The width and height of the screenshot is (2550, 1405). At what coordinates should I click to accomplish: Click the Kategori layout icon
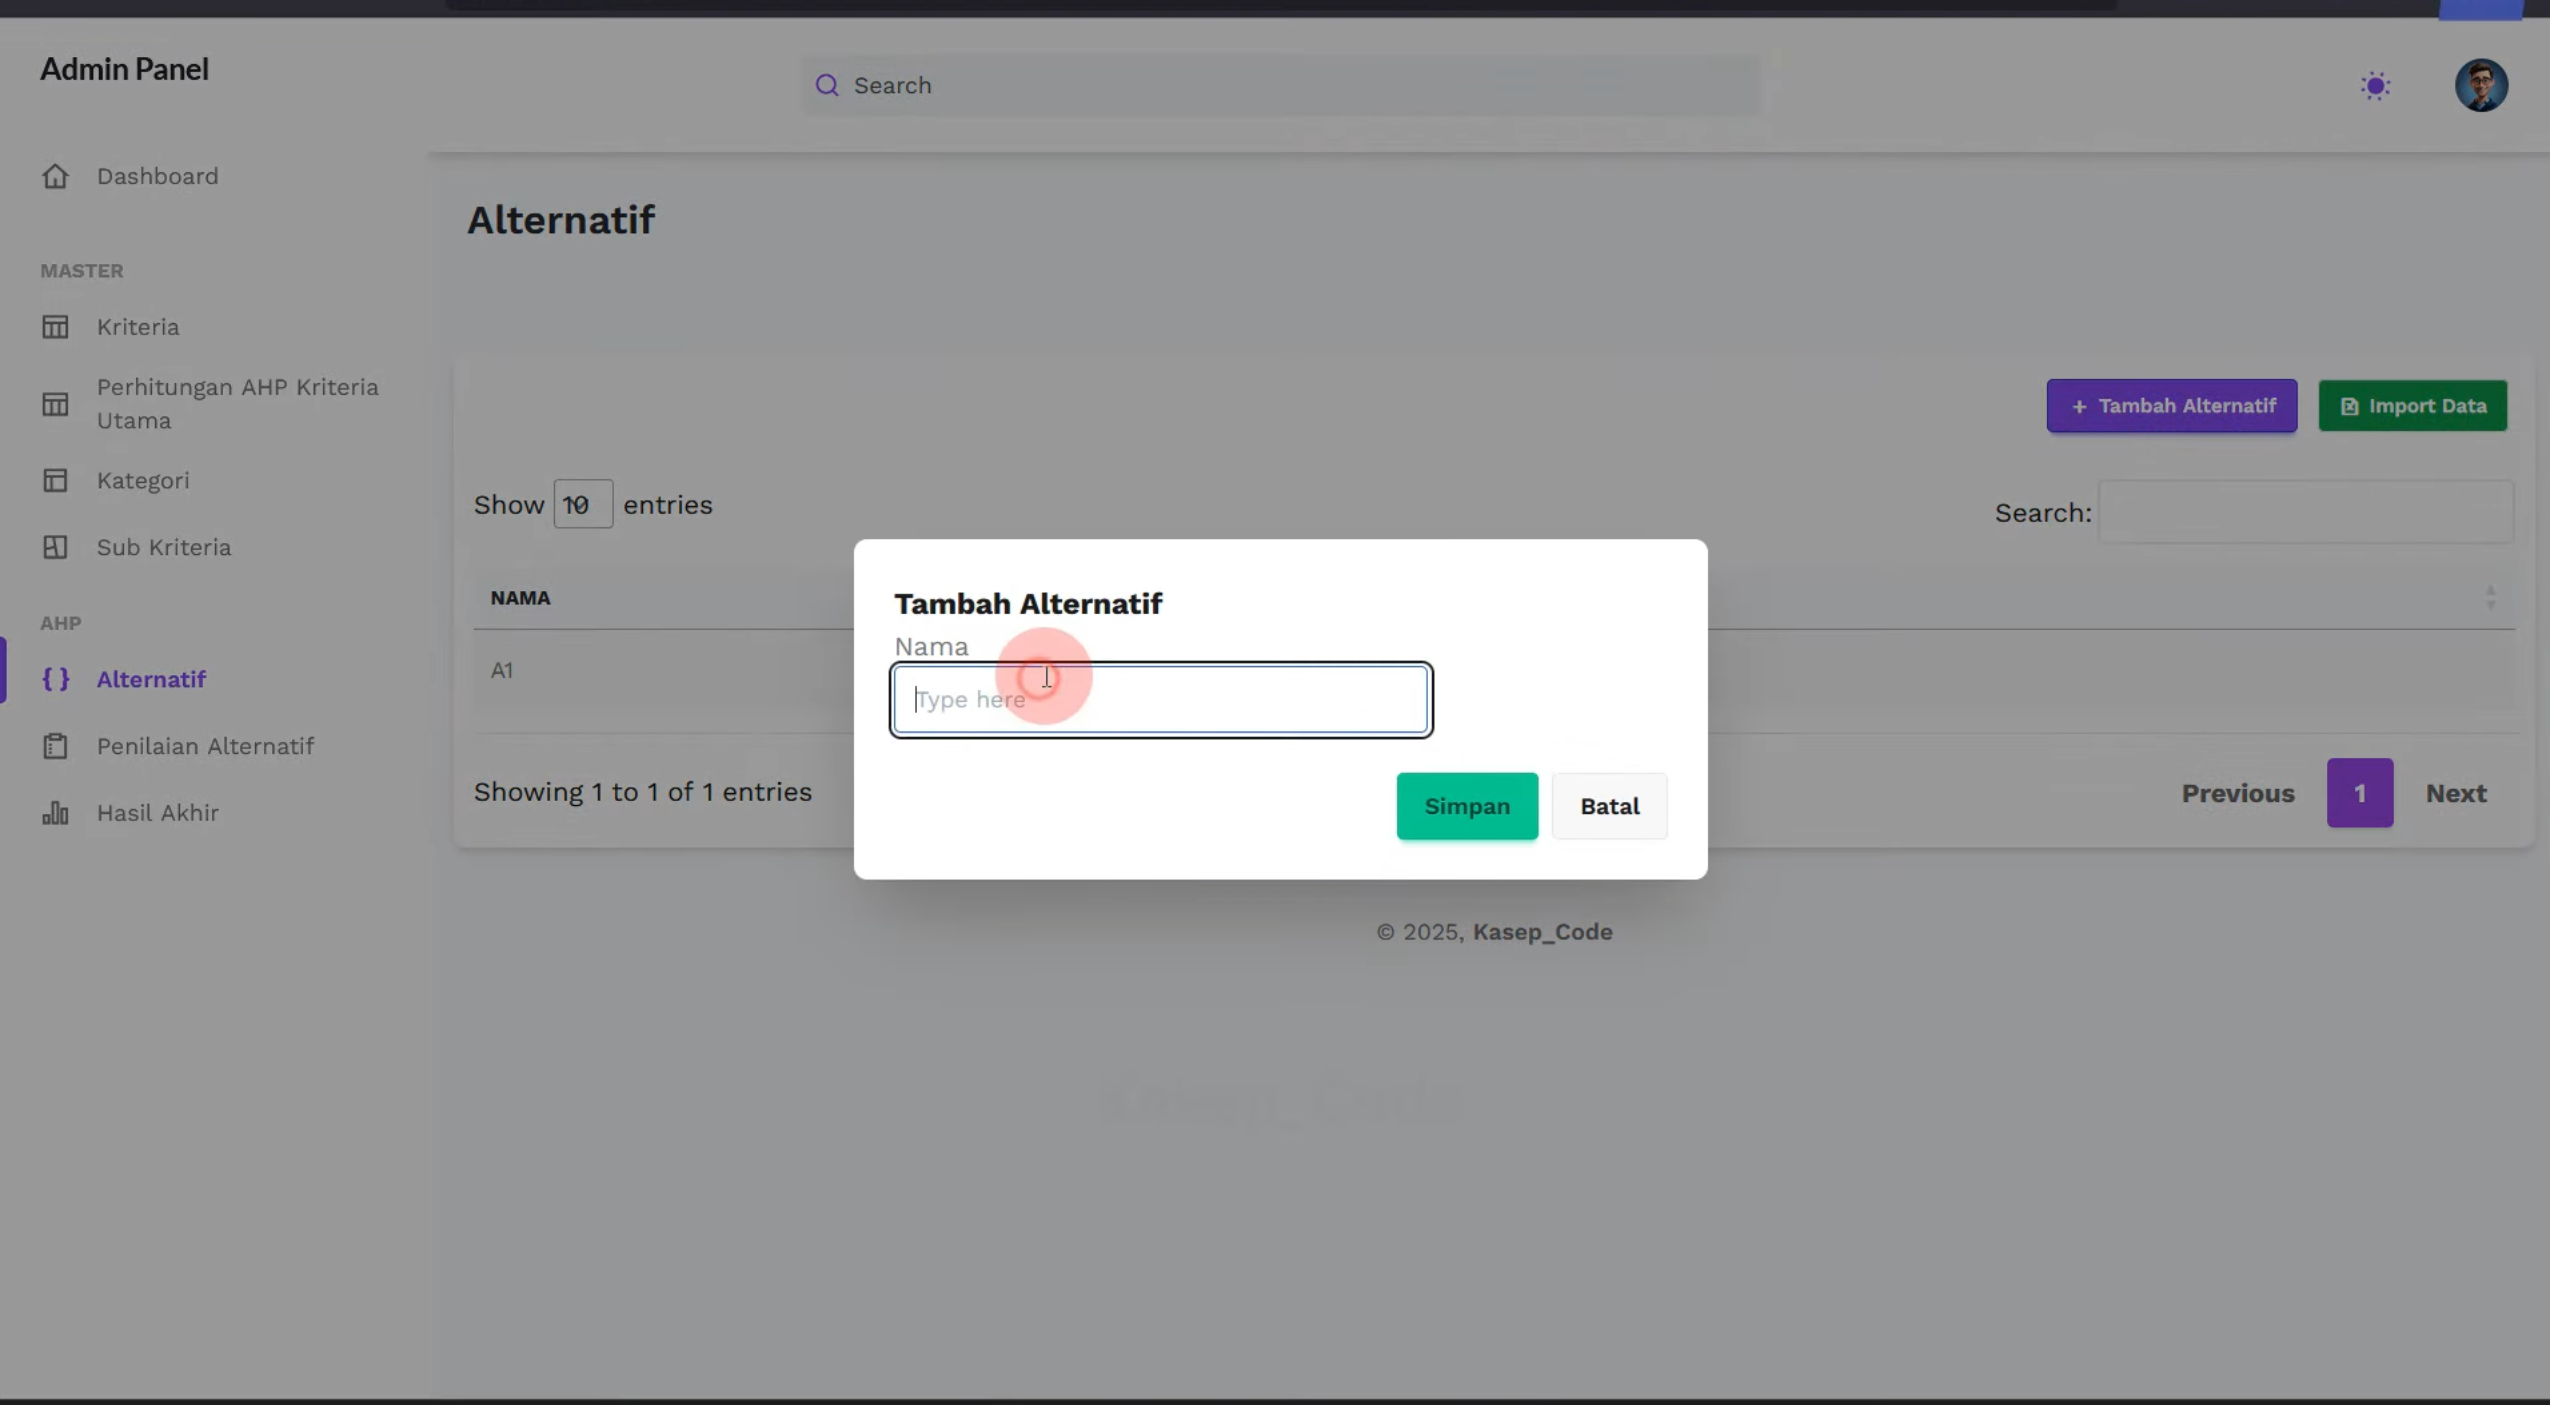55,480
